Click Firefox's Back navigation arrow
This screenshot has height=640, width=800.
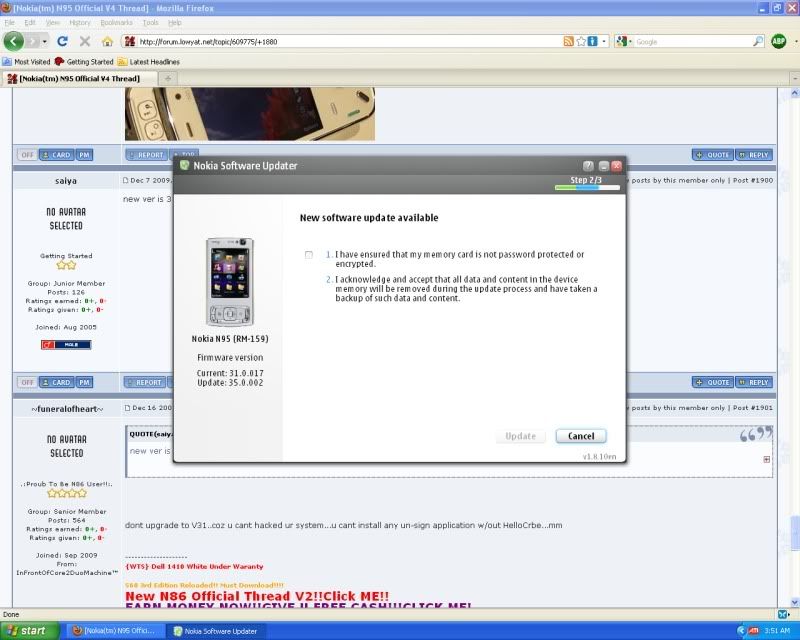click(x=14, y=41)
